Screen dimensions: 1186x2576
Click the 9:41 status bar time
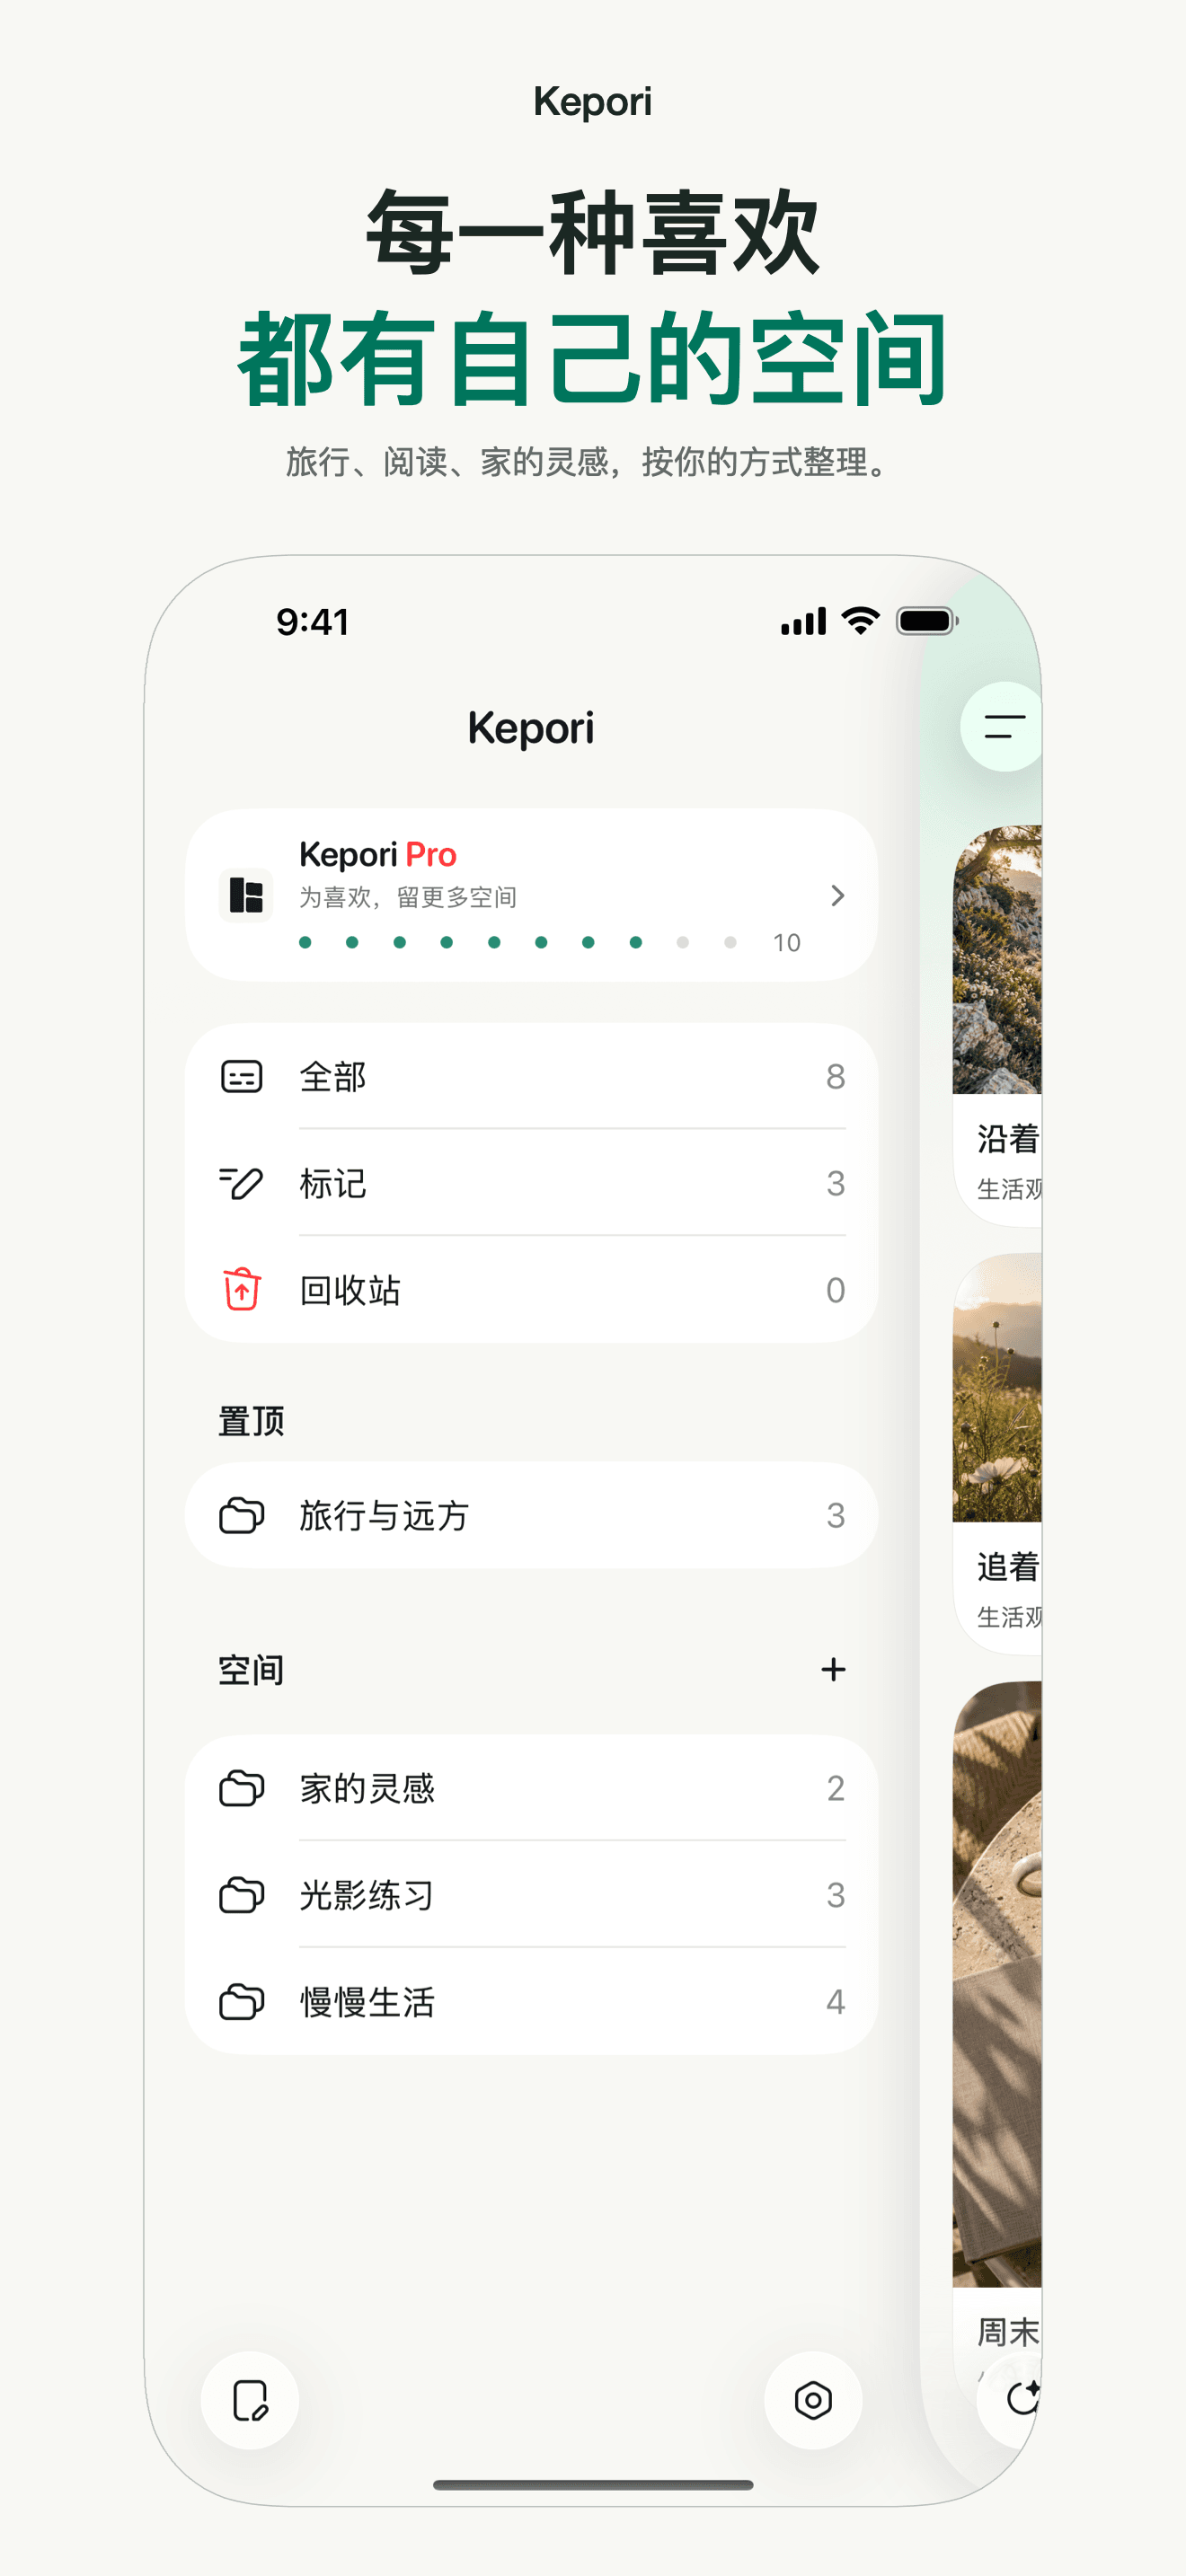(313, 622)
